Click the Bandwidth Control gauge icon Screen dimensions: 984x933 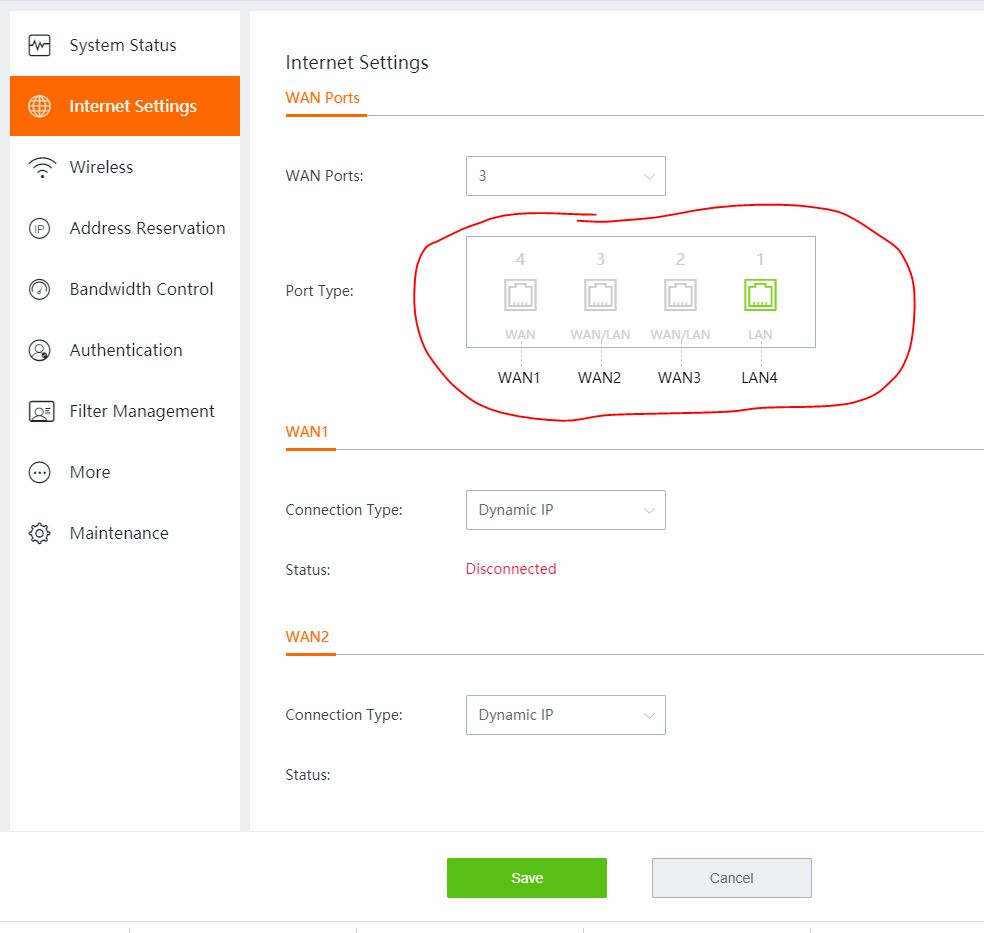(x=40, y=290)
